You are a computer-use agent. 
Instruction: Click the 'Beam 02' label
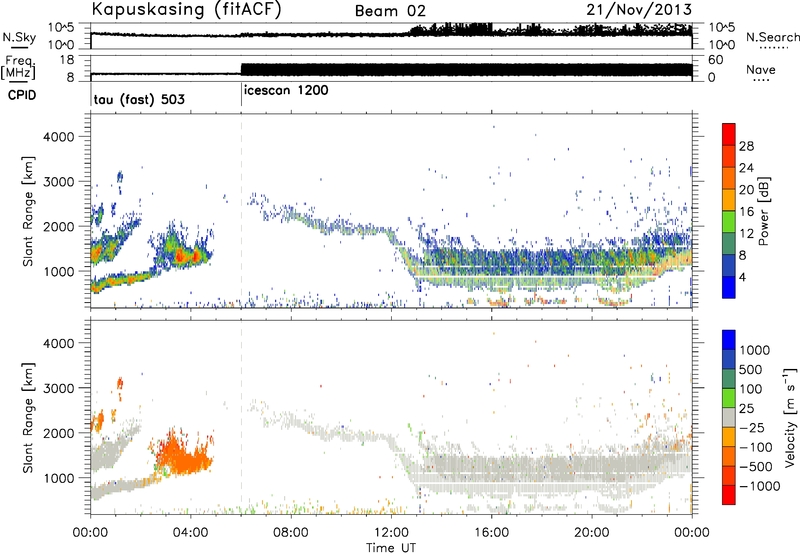[390, 11]
